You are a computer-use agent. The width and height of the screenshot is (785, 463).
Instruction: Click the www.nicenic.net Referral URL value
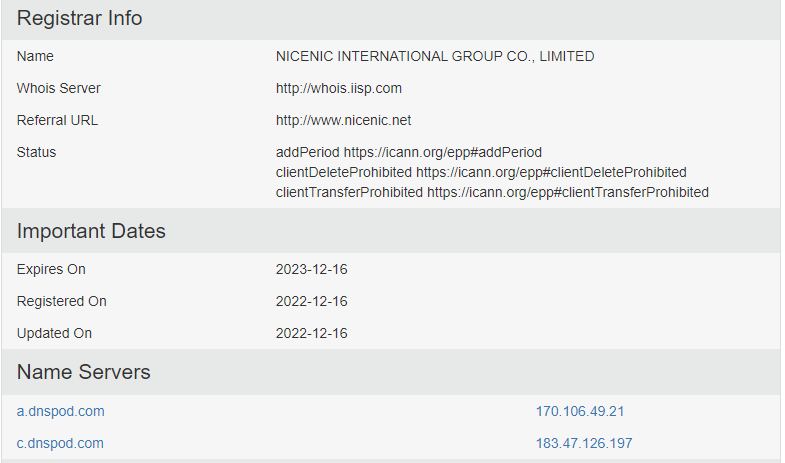click(x=343, y=120)
